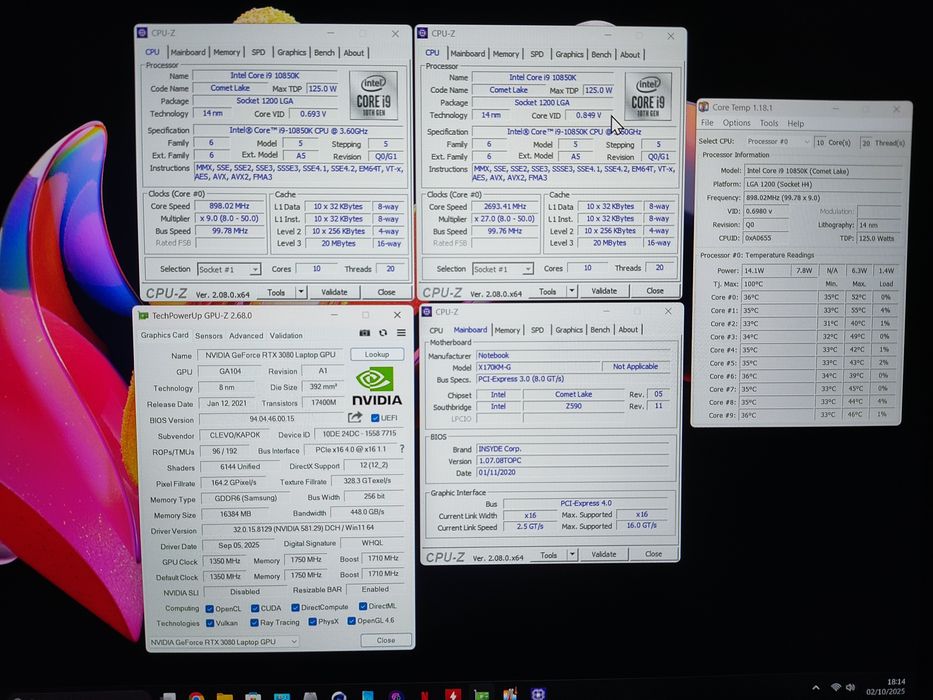Toggle the UEFI checkbox in GPU-Z
The width and height of the screenshot is (933, 700).
[x=375, y=418]
